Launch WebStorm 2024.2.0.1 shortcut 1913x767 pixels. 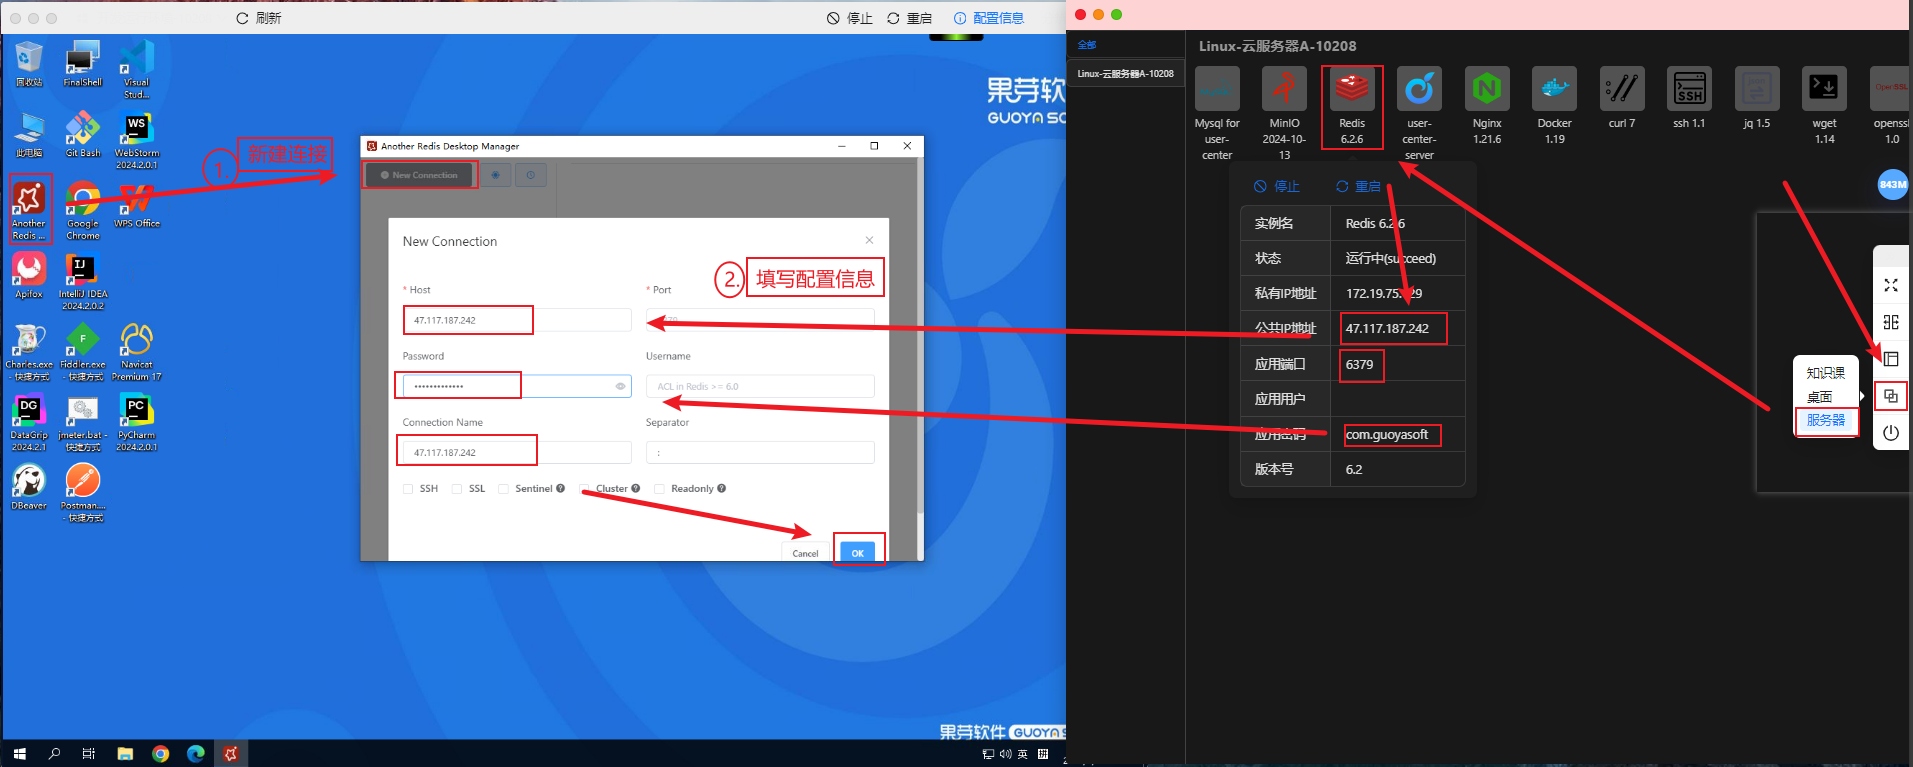point(136,141)
